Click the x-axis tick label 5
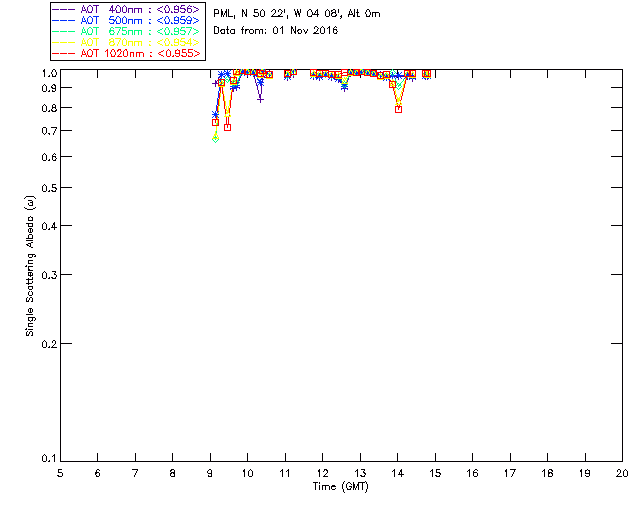Viewport: 640px width, 512px height. pos(60,473)
